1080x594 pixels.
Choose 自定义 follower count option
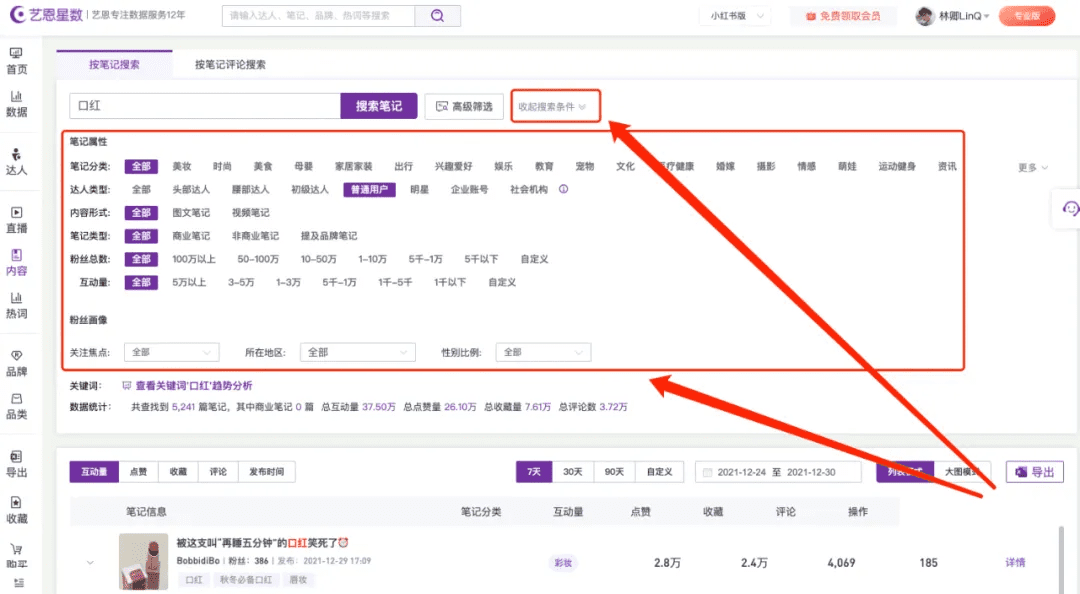pos(534,259)
